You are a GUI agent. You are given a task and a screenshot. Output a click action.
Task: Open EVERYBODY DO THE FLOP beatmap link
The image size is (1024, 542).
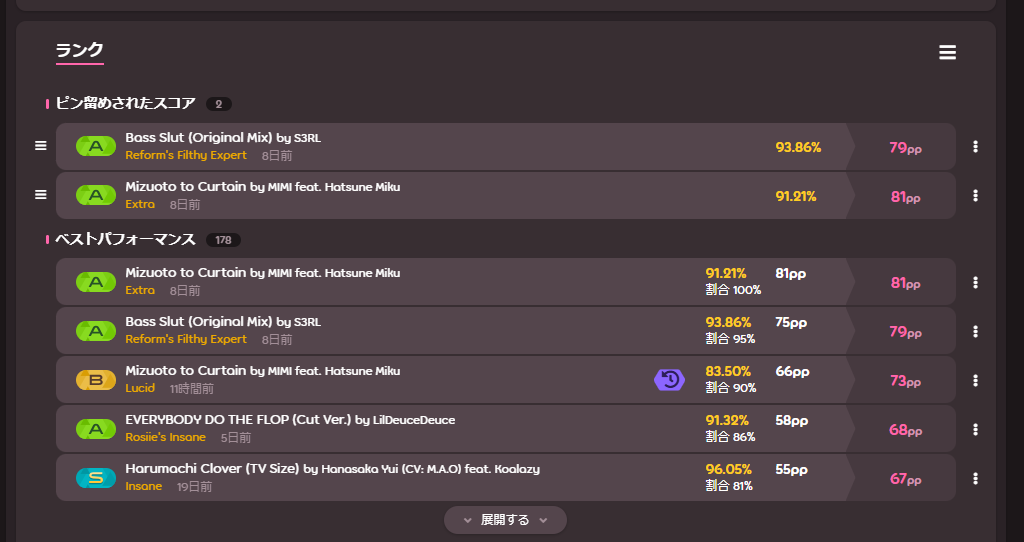click(238, 420)
